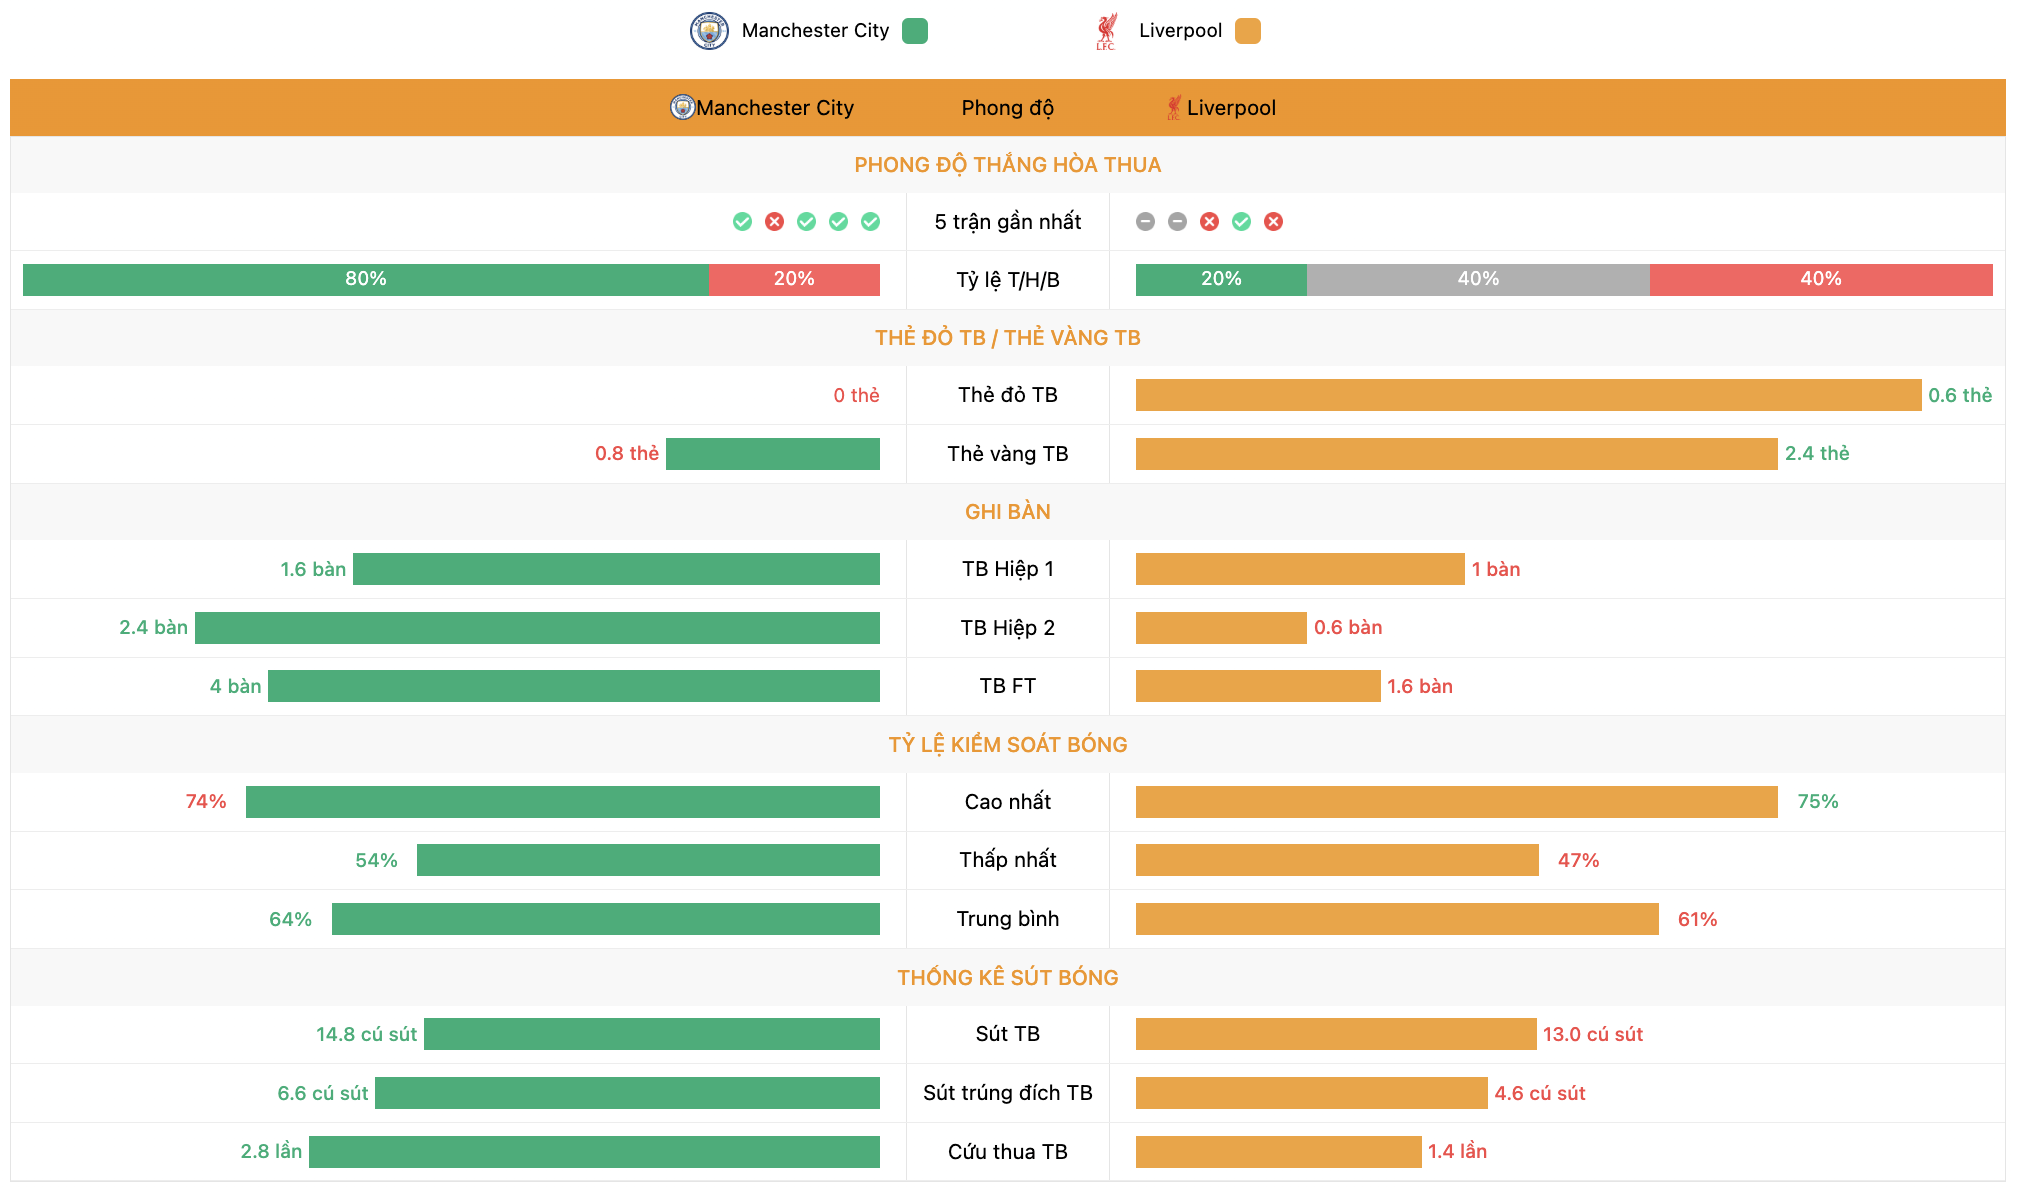
Task: Click Liverpool name in orange header
Action: 1231,108
